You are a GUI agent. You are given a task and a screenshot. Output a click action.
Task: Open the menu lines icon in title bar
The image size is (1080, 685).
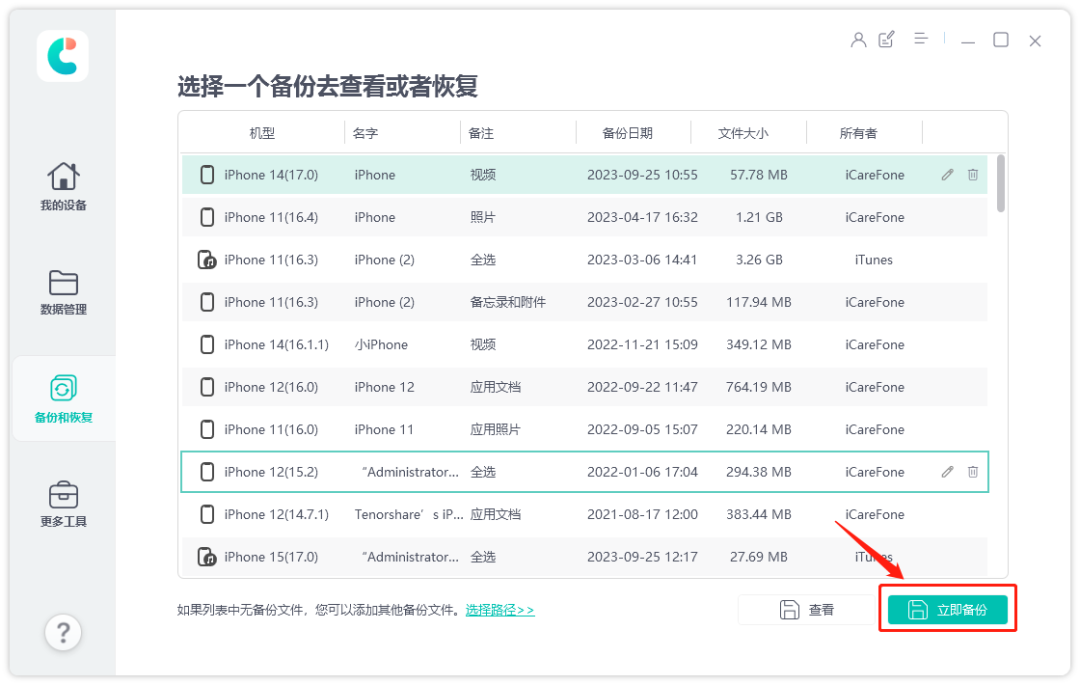pos(921,39)
